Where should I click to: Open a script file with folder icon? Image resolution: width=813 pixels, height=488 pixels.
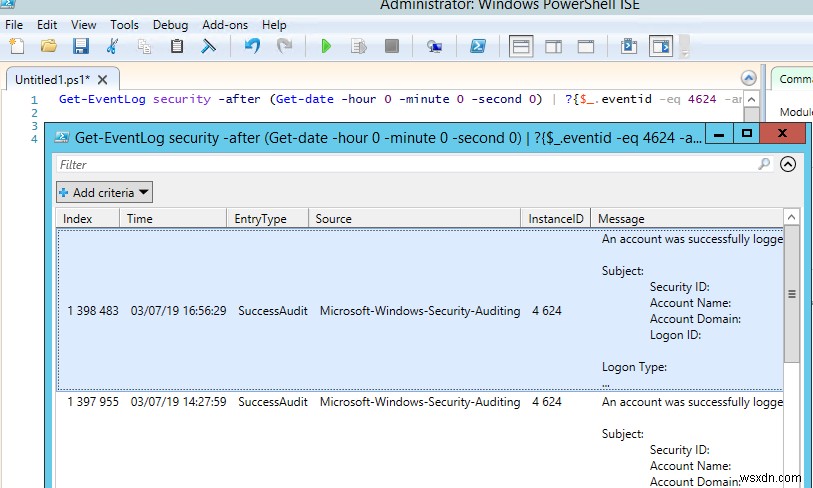(x=49, y=47)
